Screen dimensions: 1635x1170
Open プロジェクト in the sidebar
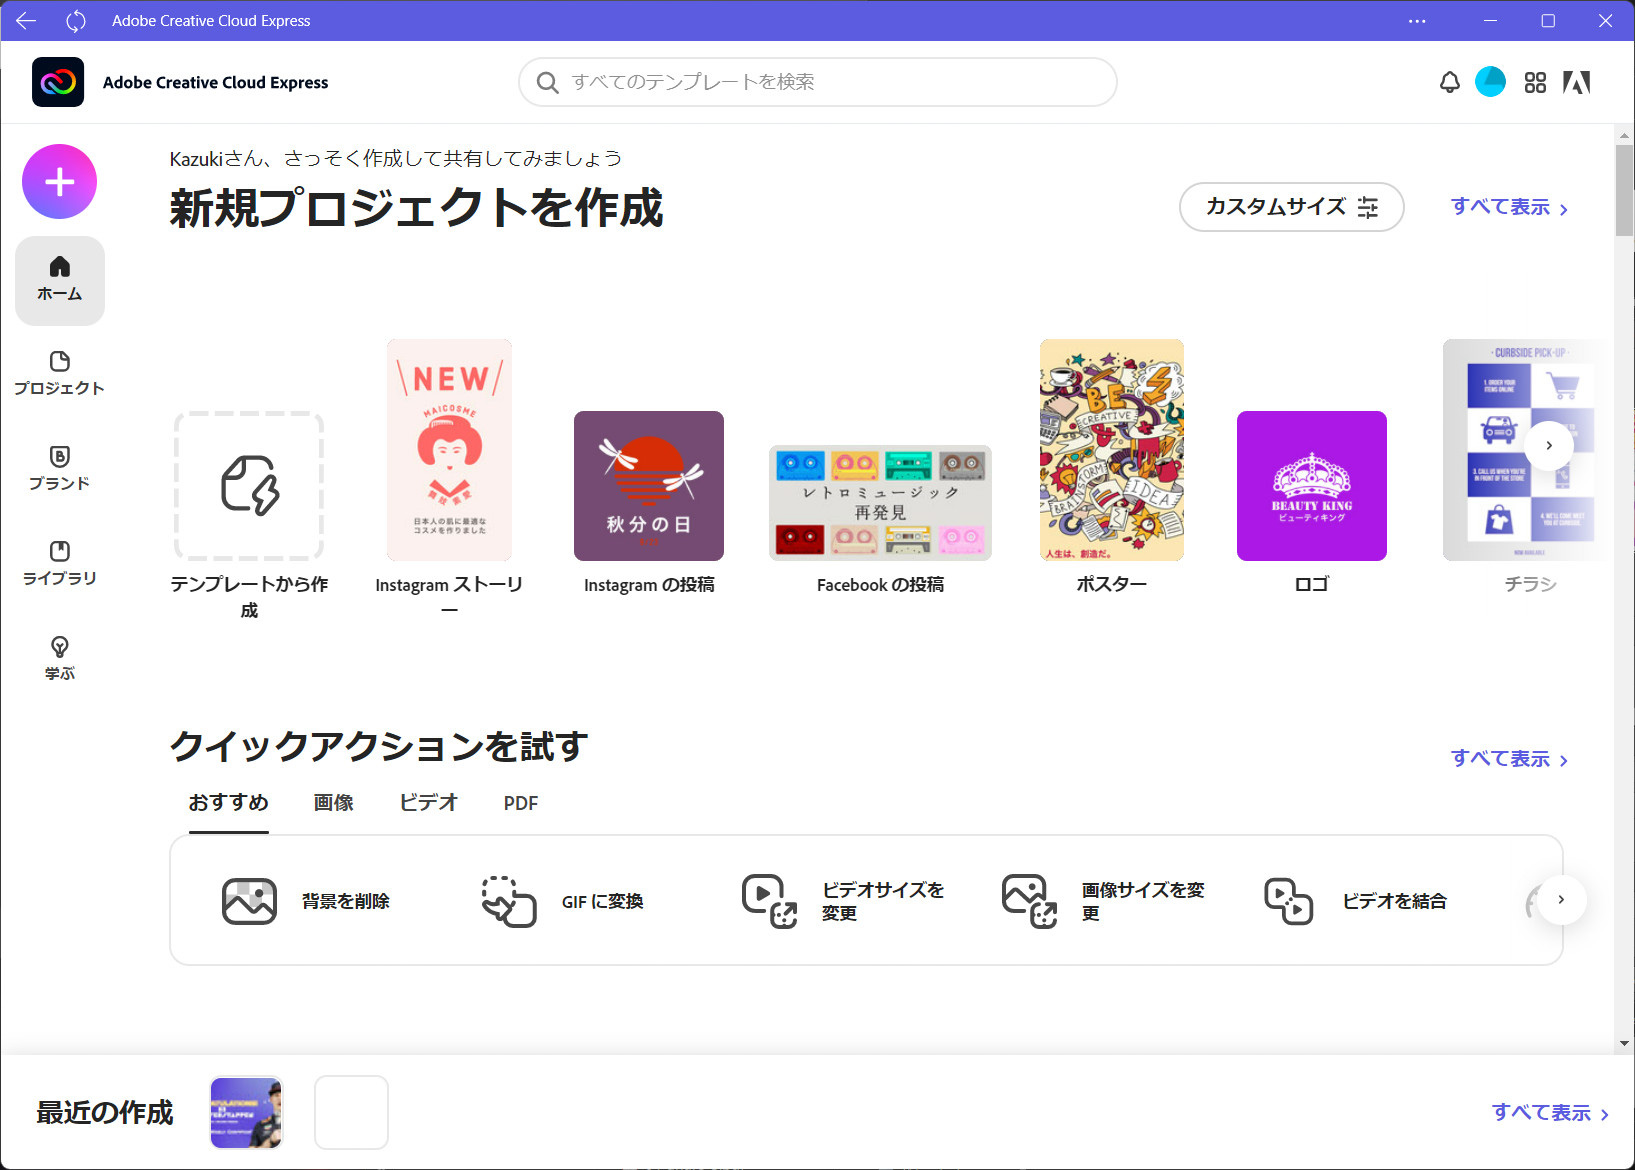click(x=59, y=373)
